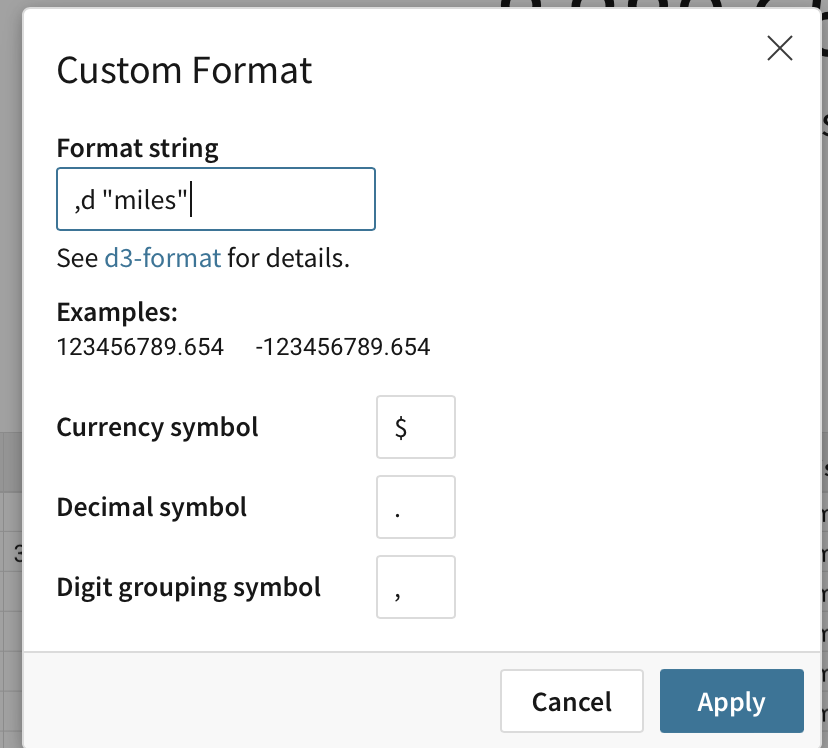Click the Format string label above the input
This screenshot has width=828, height=748.
(137, 147)
